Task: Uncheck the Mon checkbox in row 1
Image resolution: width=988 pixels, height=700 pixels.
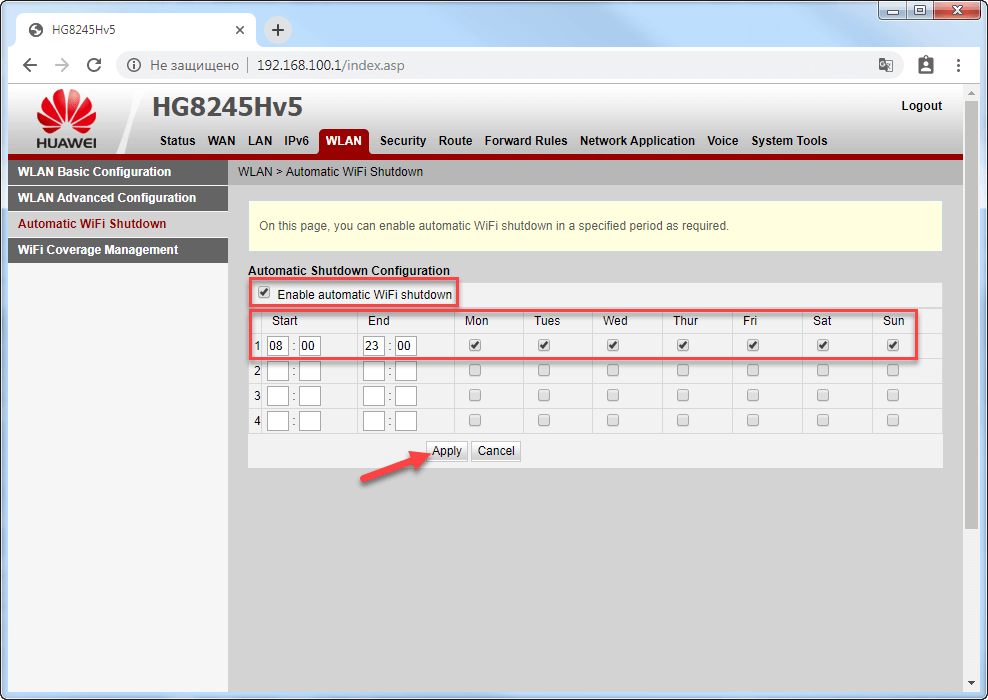Action: point(475,345)
